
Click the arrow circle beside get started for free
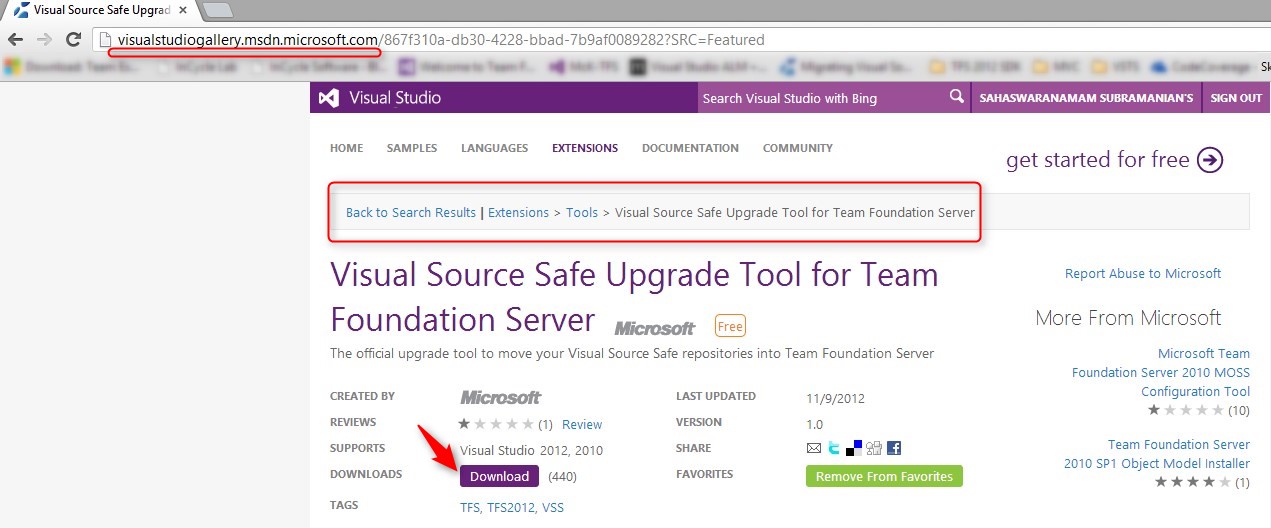click(1210, 160)
